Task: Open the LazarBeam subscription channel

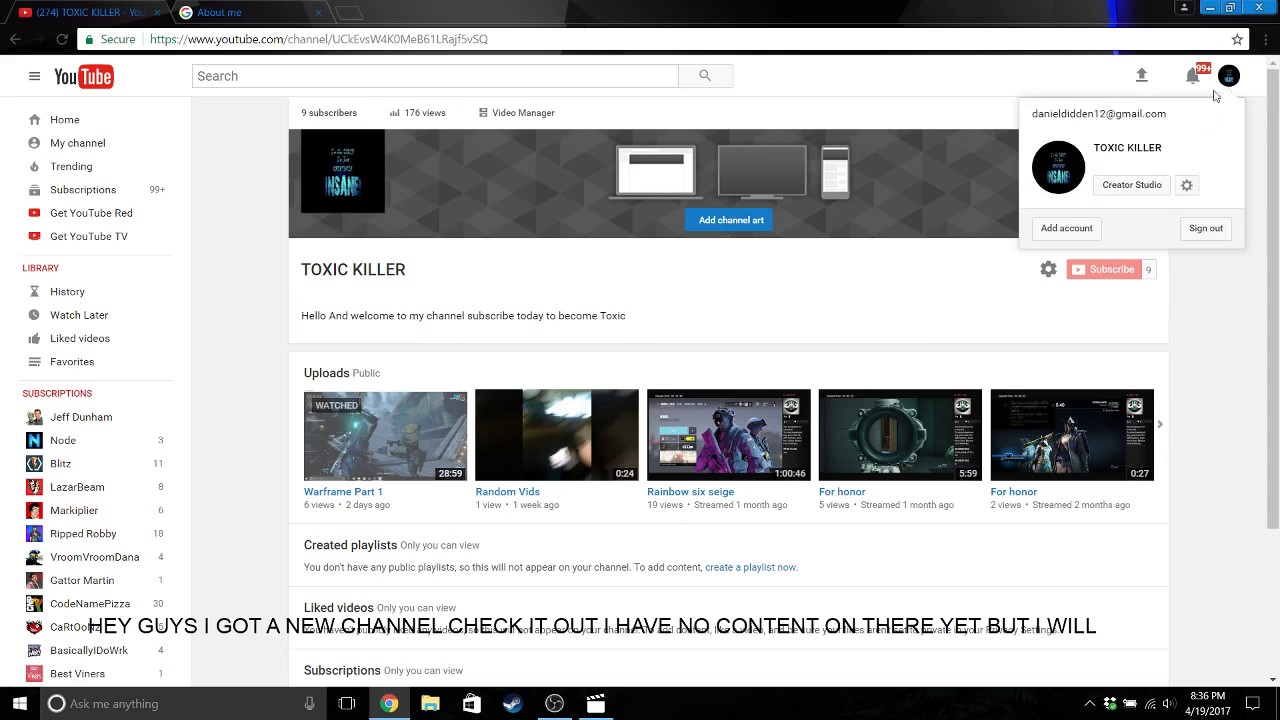Action: (x=77, y=487)
